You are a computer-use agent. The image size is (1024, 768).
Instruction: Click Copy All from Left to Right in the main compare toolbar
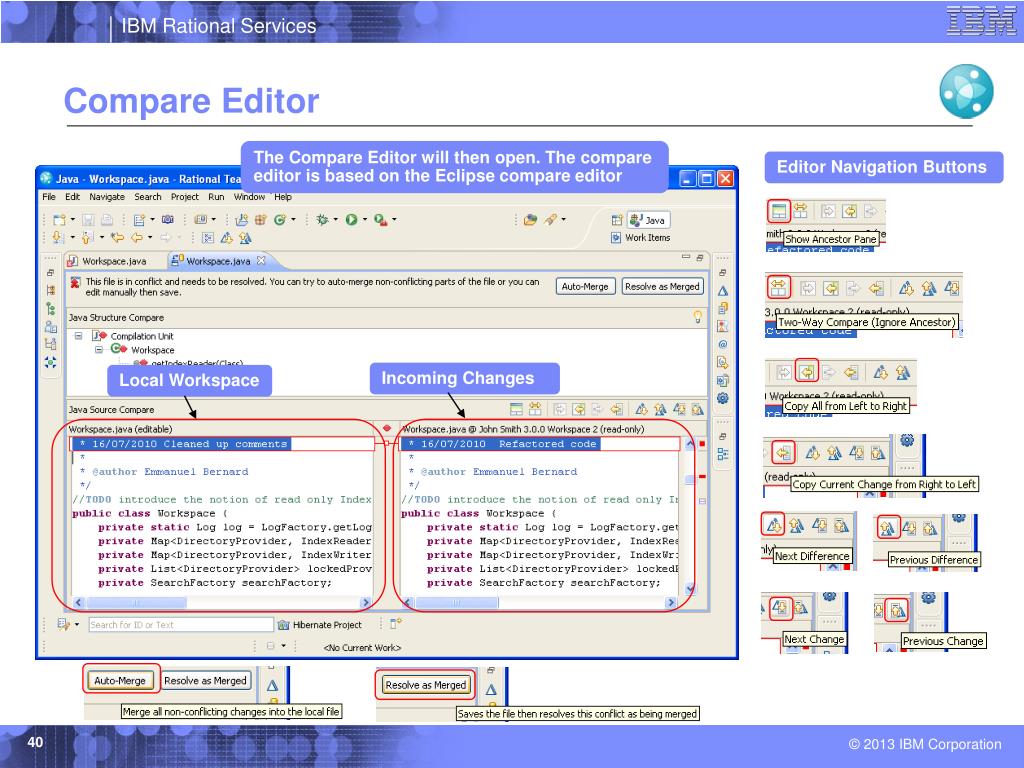coord(579,409)
